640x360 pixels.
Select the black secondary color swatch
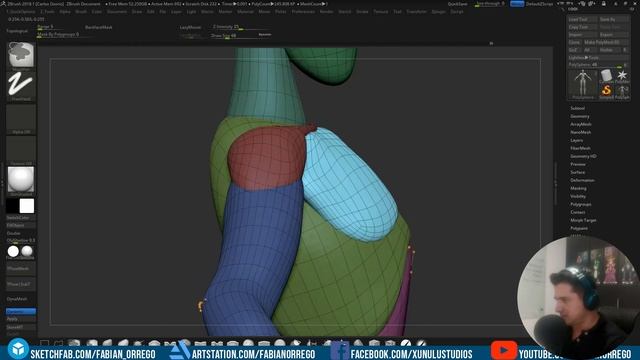tap(12, 206)
